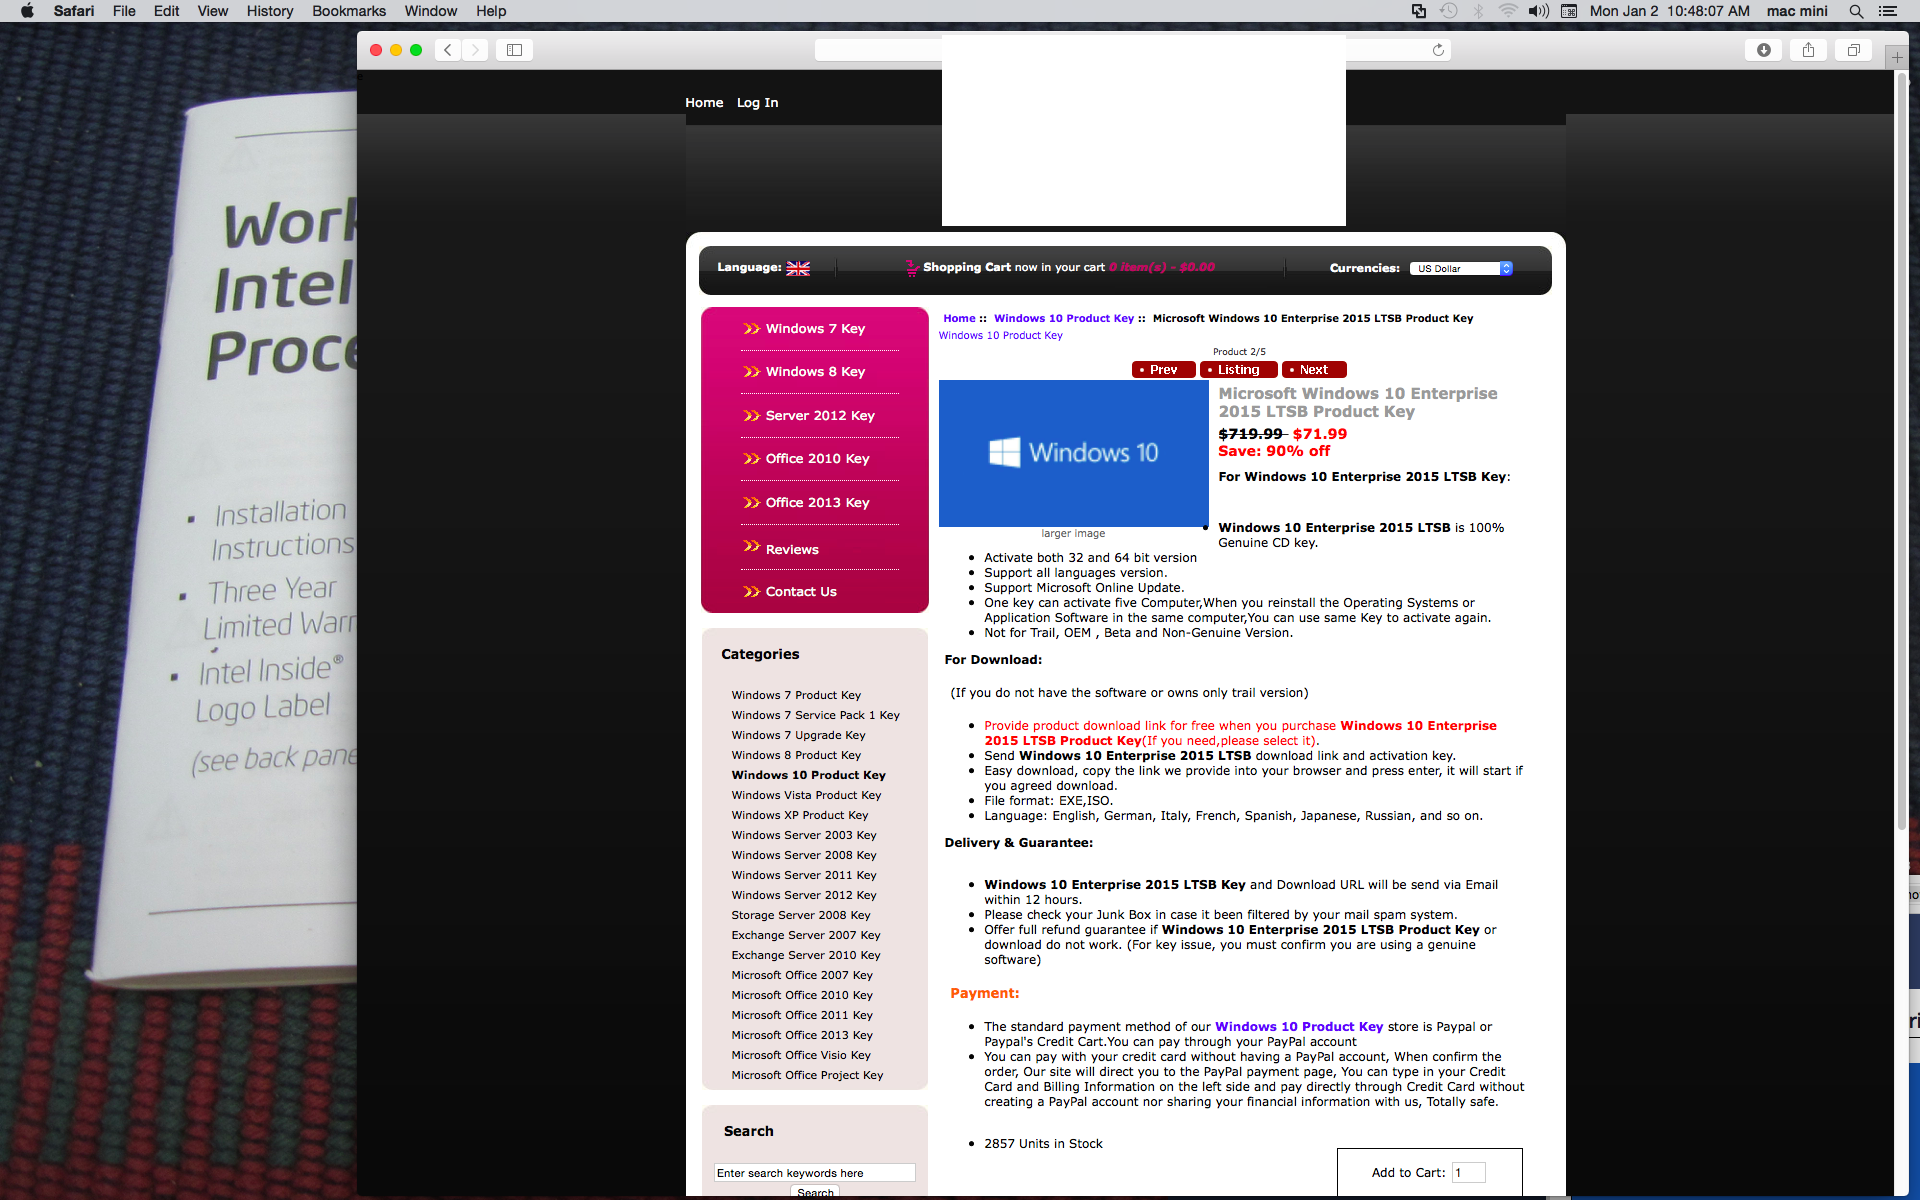Toggle Safari sidebar button

tap(514, 50)
